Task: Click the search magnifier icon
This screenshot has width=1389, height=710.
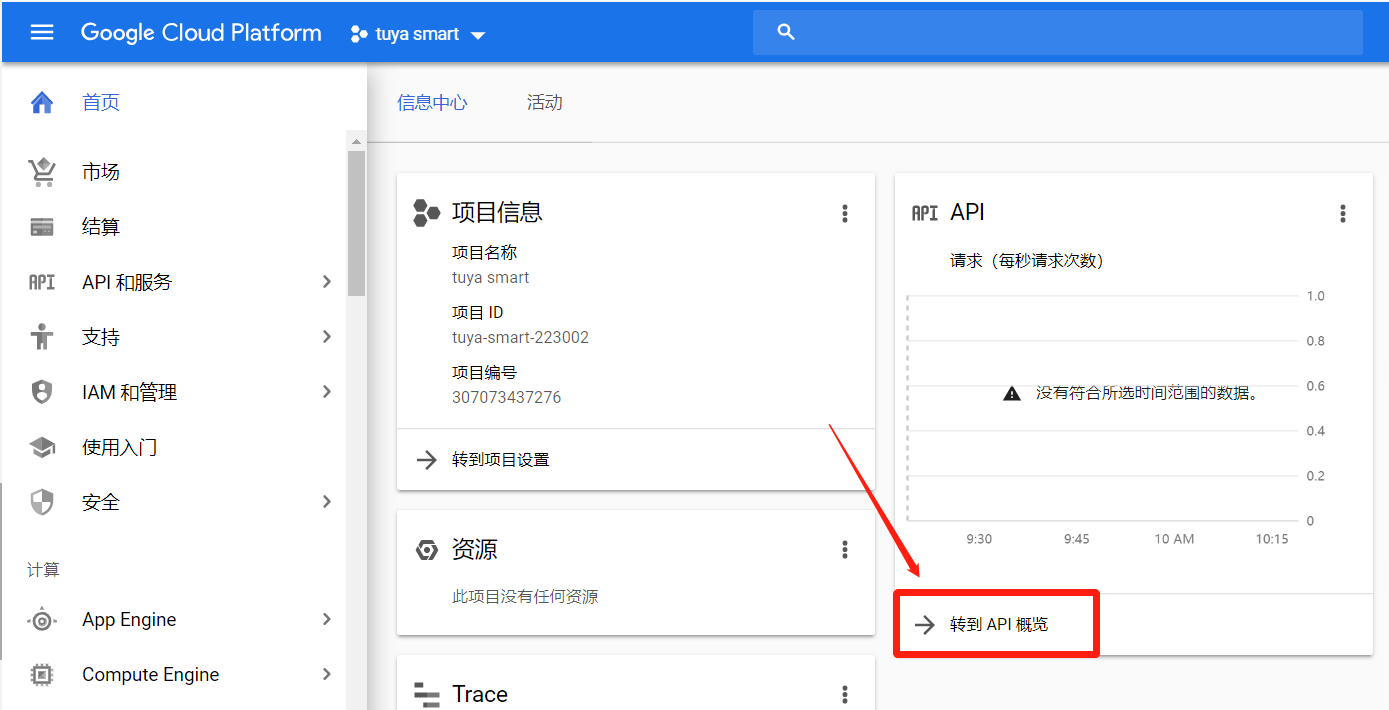Action: [x=786, y=32]
